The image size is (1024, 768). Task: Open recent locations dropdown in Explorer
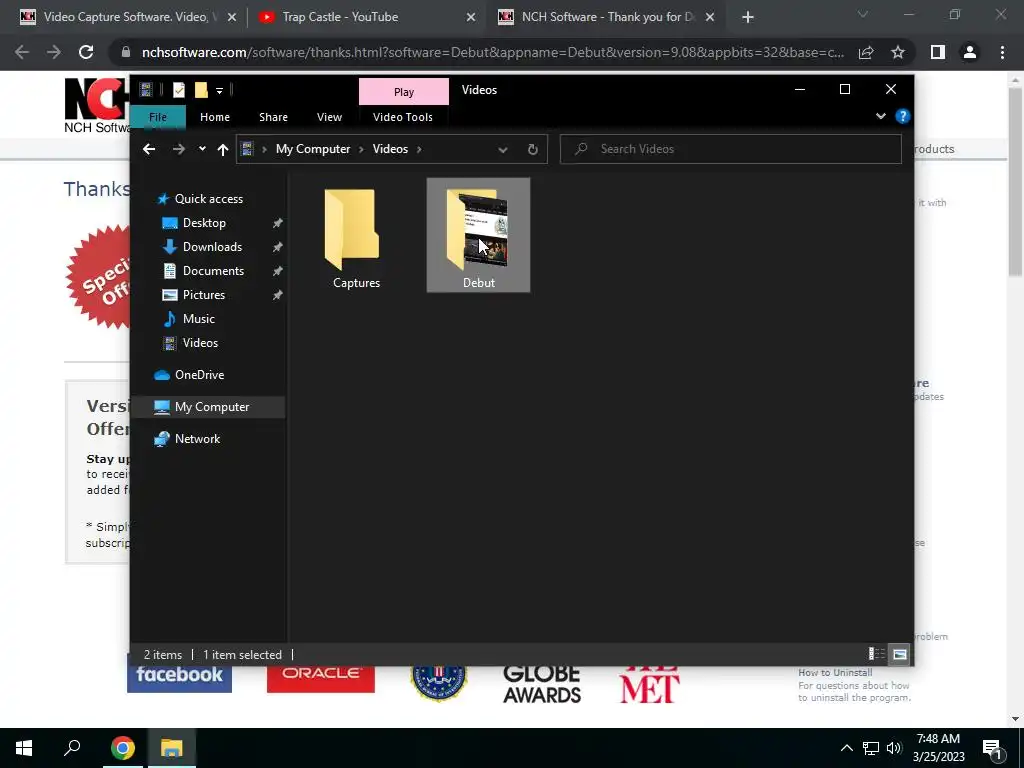point(202,149)
